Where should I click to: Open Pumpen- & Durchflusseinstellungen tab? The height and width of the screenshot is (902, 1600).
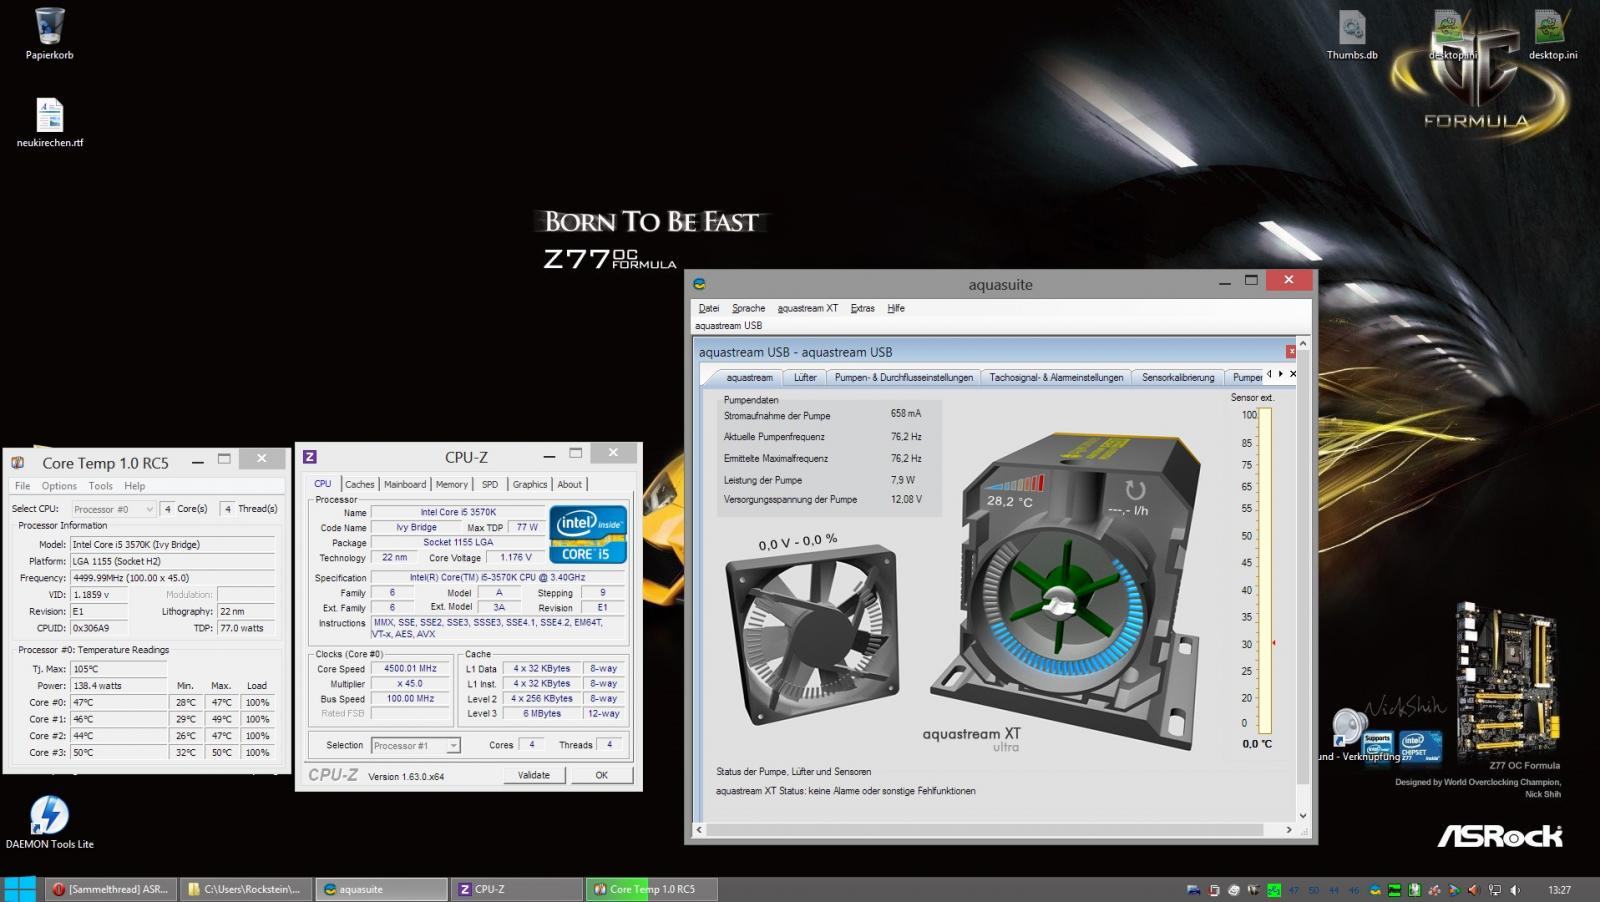coord(904,377)
